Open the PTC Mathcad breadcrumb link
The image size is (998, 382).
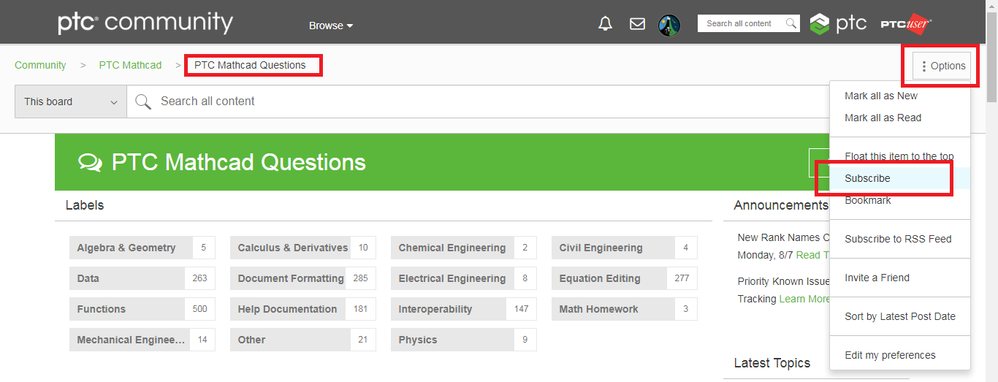[130, 65]
